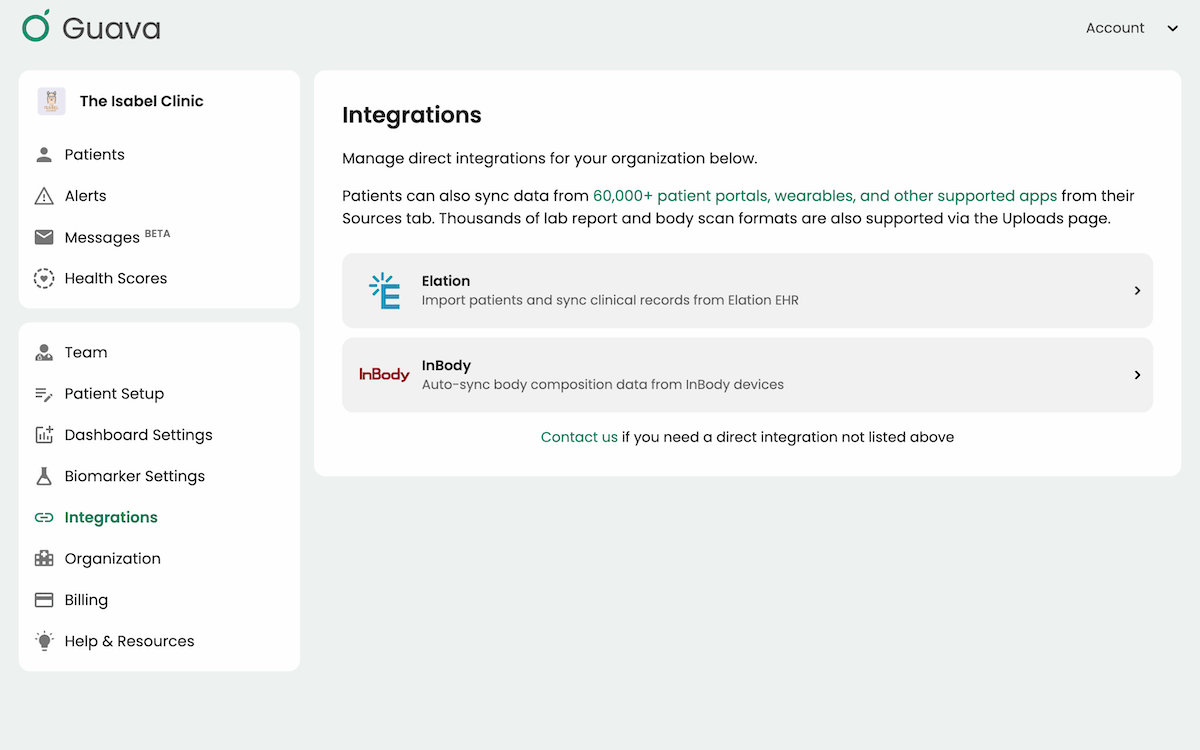Open Help & Resources via its lightbulb icon

pos(44,640)
